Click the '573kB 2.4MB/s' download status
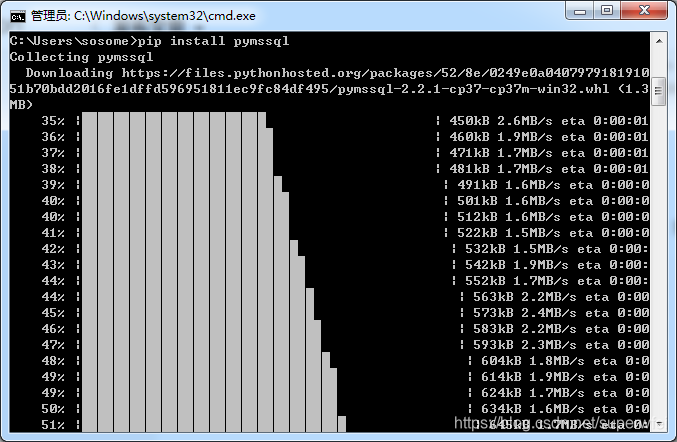 point(525,313)
